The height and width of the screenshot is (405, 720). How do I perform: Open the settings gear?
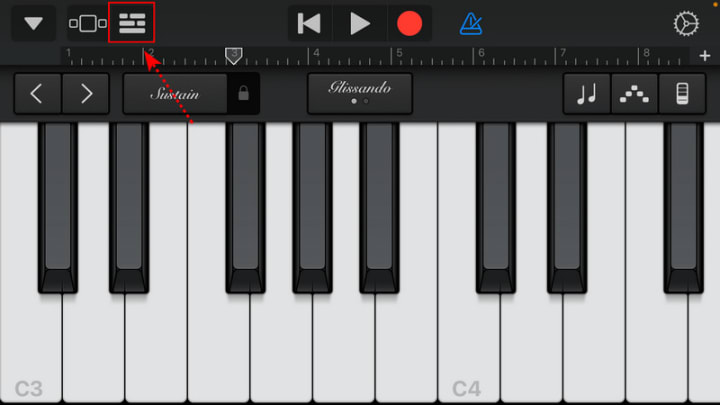[x=686, y=23]
